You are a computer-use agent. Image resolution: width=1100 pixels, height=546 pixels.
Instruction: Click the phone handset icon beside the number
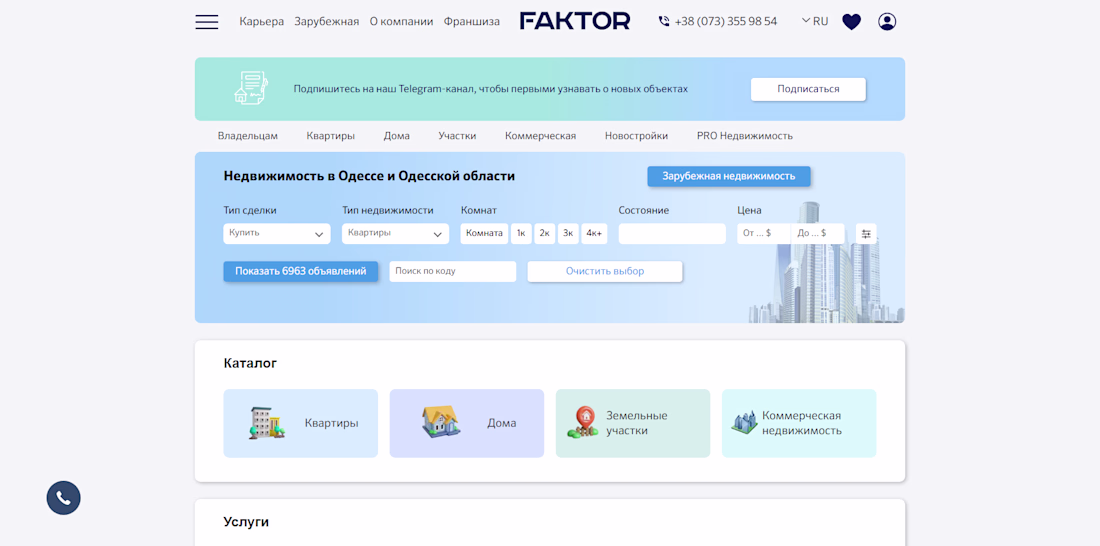coord(664,22)
